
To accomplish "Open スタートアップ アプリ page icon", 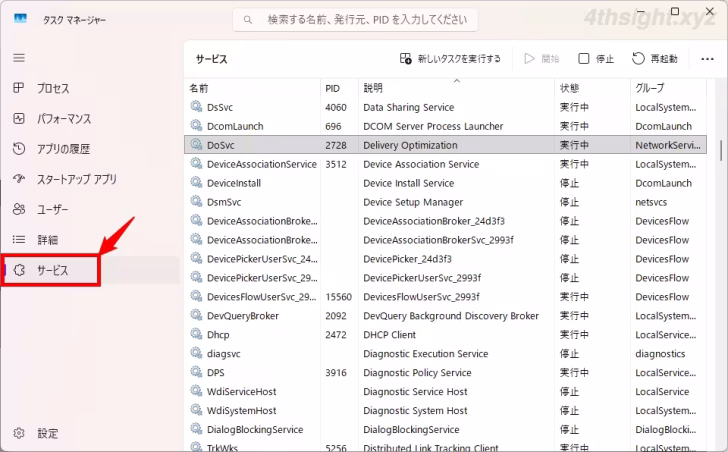I will tap(19, 179).
